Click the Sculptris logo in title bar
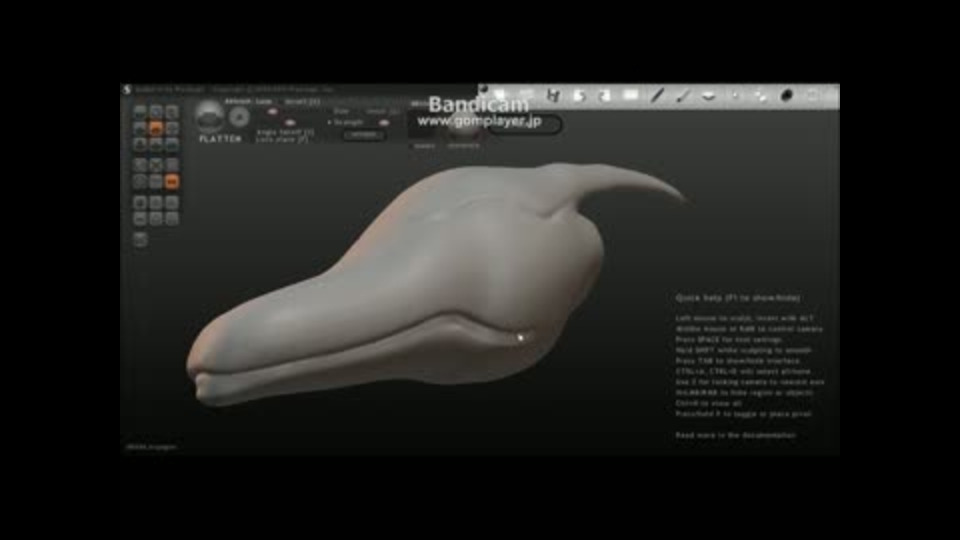The image size is (960, 540). pyautogui.click(x=127, y=89)
